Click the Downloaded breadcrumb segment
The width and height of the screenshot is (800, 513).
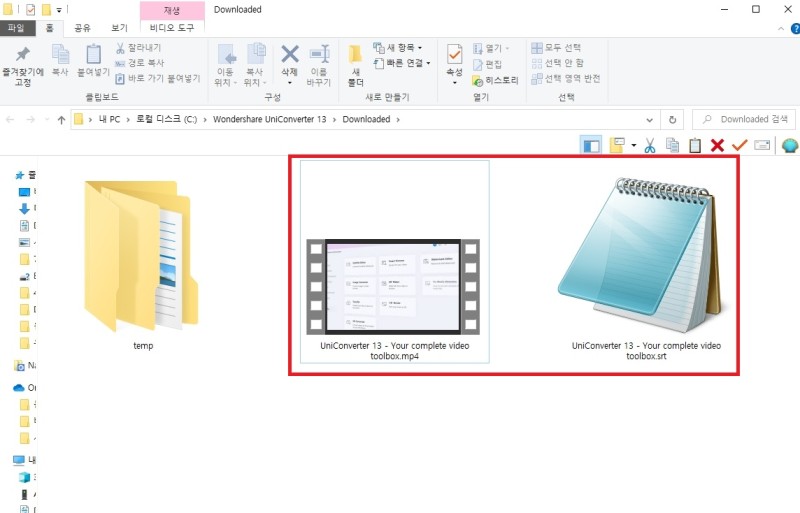[366, 119]
